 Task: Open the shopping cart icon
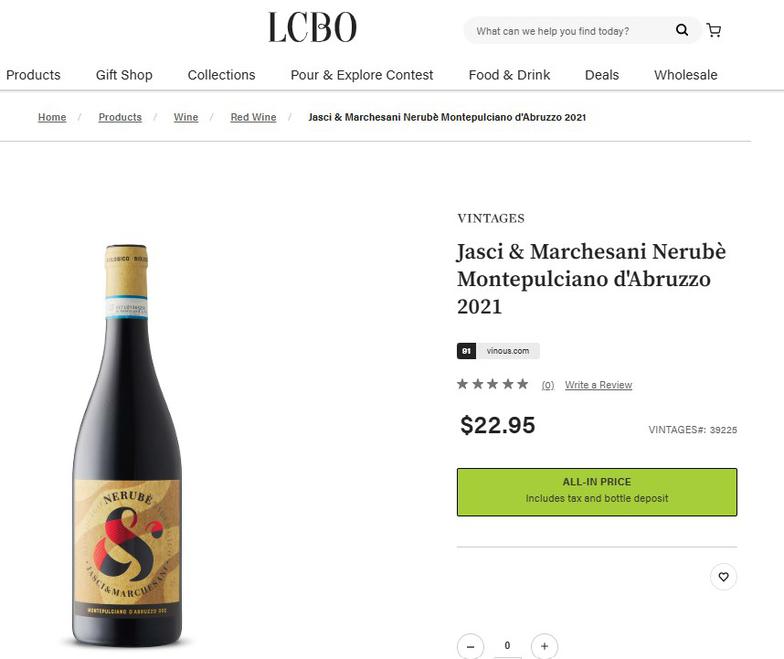pyautogui.click(x=714, y=30)
